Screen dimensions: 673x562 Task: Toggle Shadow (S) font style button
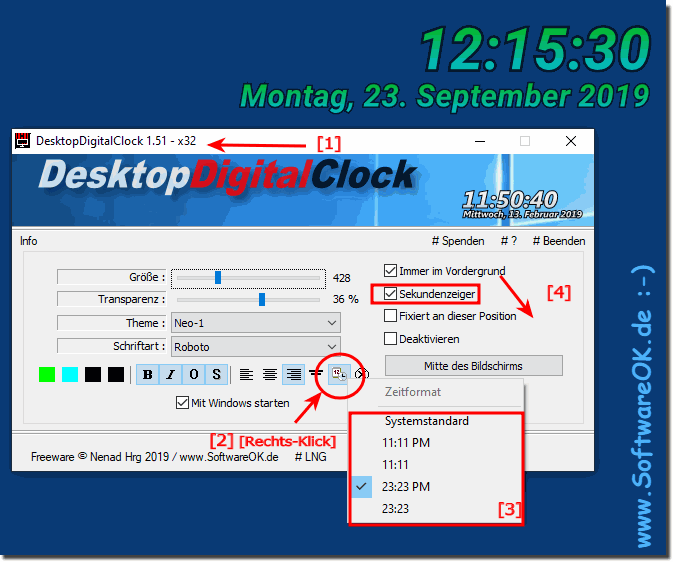pos(216,374)
